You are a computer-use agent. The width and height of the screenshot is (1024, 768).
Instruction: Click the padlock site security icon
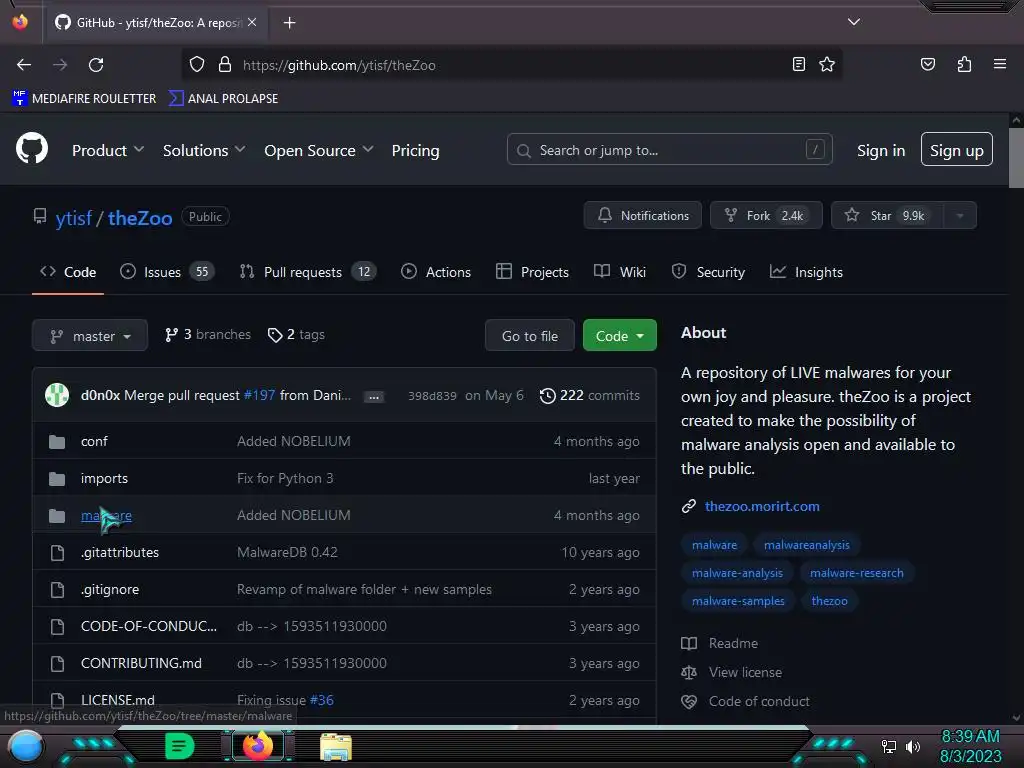[x=225, y=65]
